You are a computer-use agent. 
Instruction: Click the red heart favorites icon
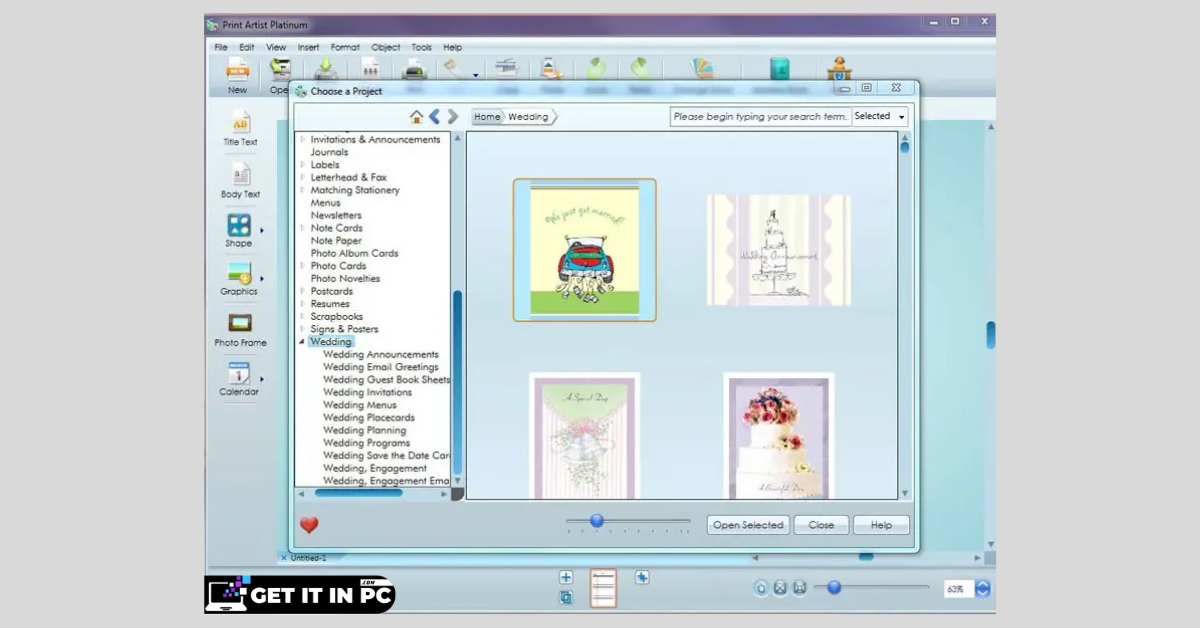tap(309, 525)
